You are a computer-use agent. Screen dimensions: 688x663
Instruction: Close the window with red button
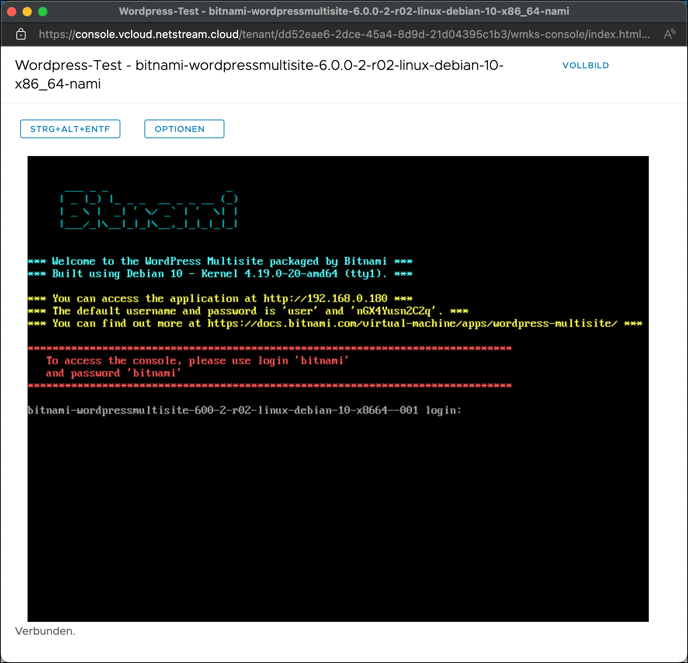click(x=12, y=11)
